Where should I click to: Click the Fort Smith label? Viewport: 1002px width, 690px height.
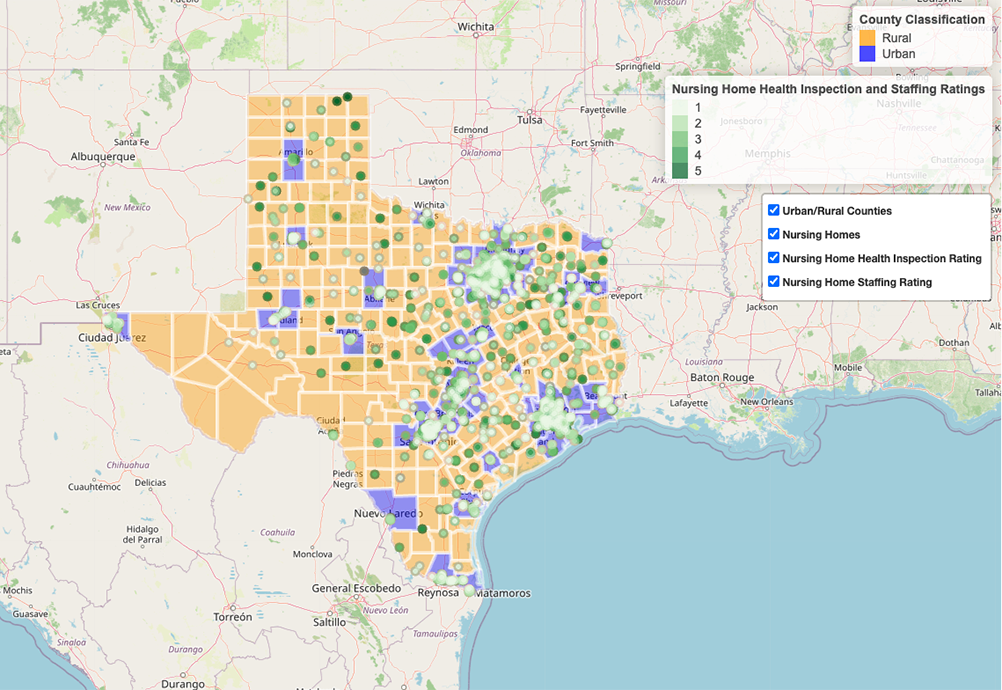coord(592,142)
